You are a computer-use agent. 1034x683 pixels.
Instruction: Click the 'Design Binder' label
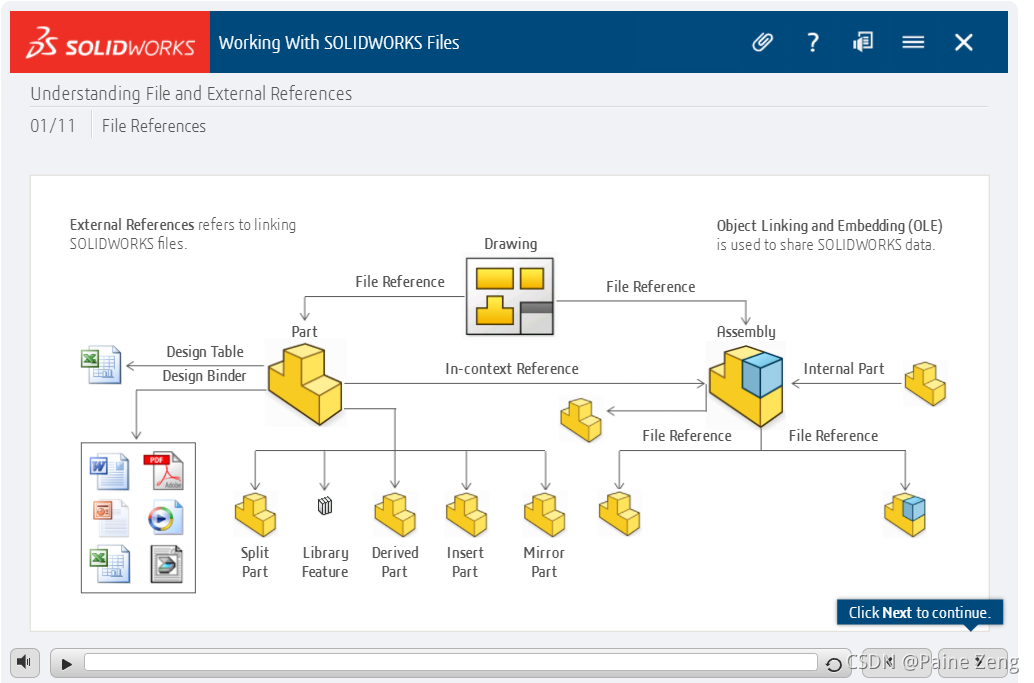[x=204, y=376]
